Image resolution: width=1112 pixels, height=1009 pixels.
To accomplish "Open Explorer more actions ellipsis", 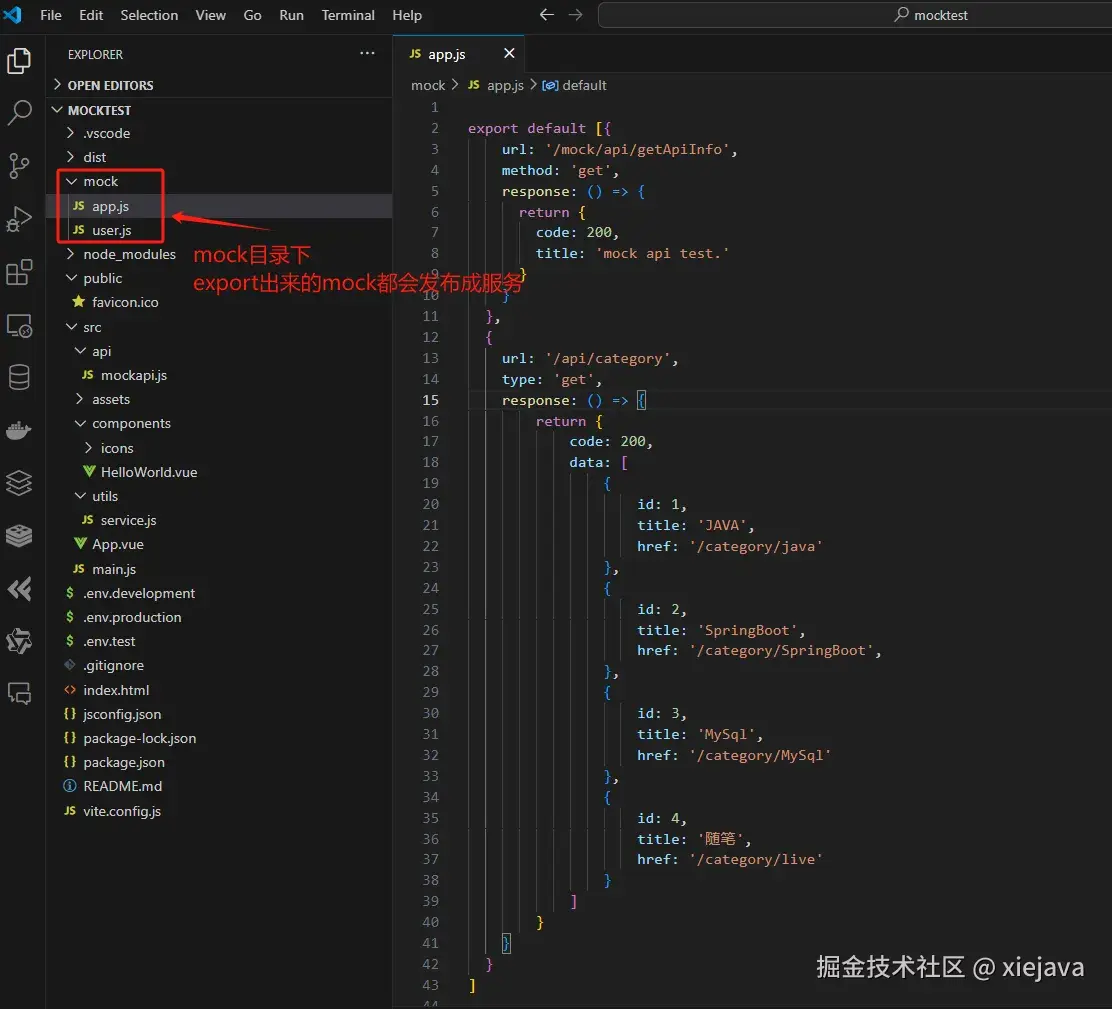I will click(x=367, y=54).
